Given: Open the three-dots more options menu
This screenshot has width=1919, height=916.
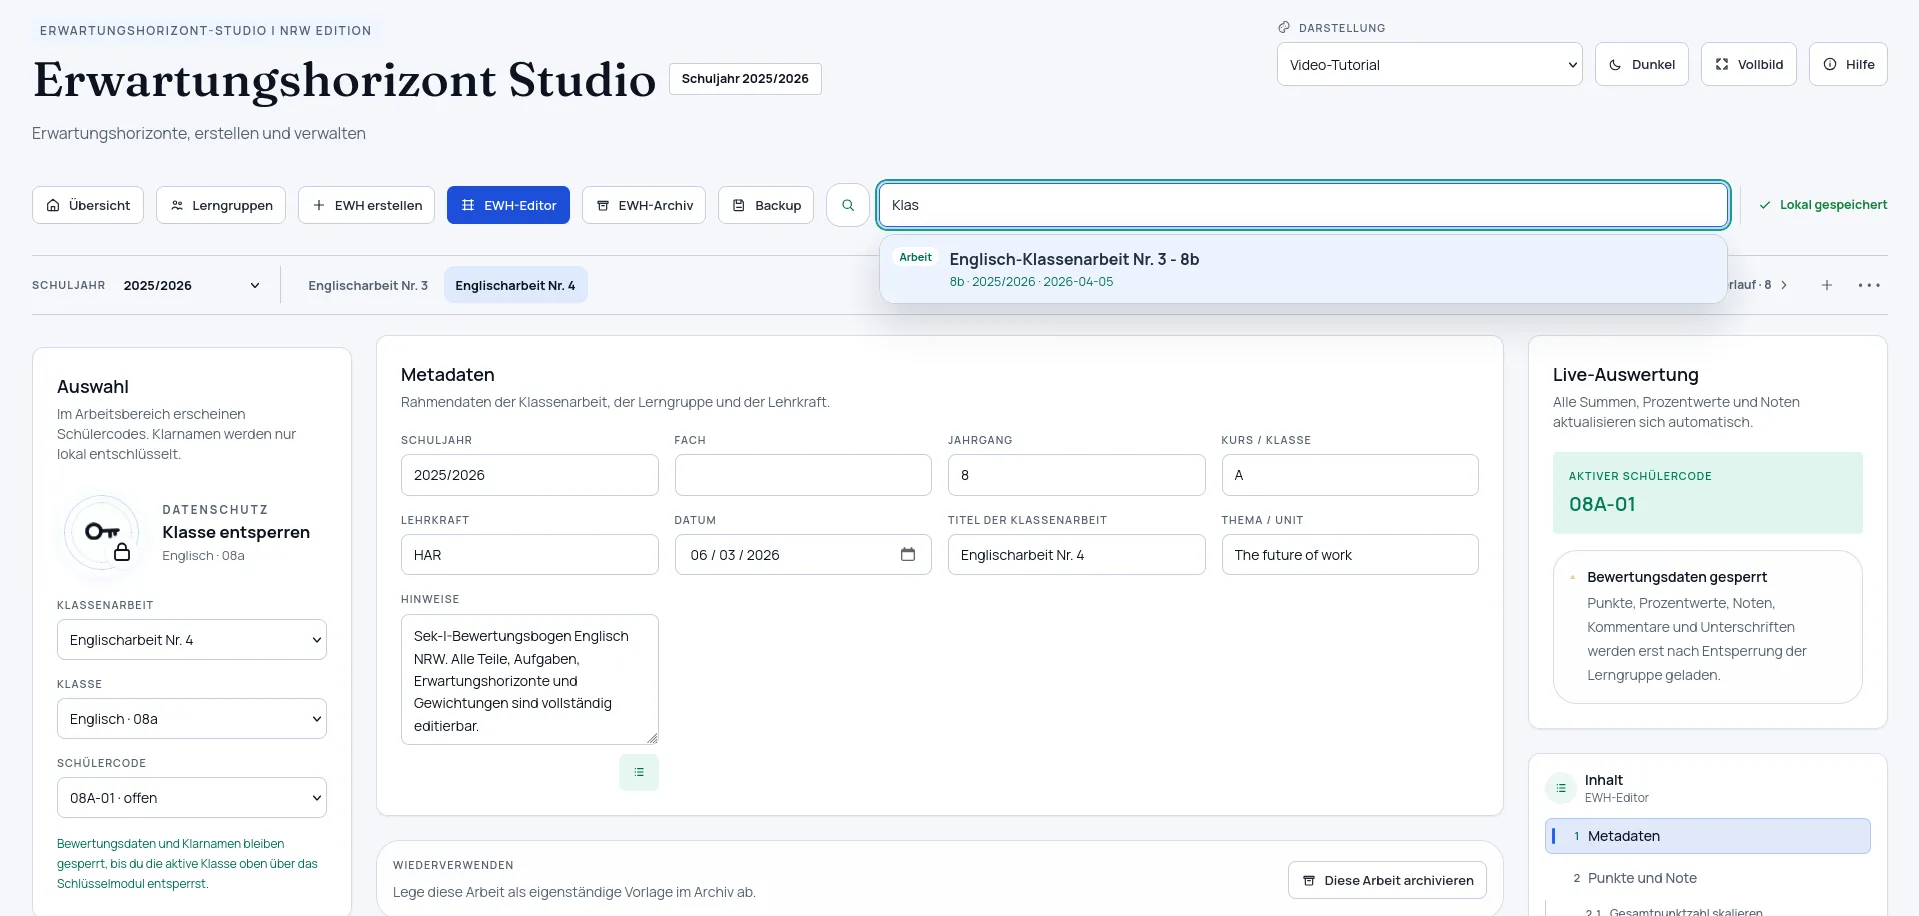Looking at the screenshot, I should tap(1869, 285).
